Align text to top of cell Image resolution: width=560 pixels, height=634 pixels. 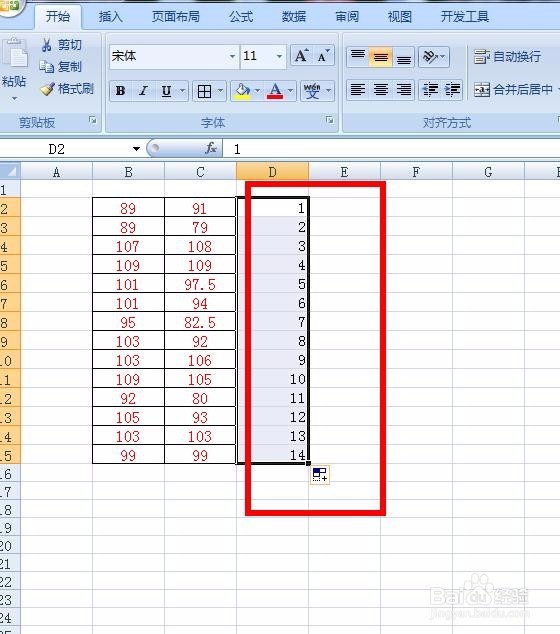pyautogui.click(x=357, y=57)
